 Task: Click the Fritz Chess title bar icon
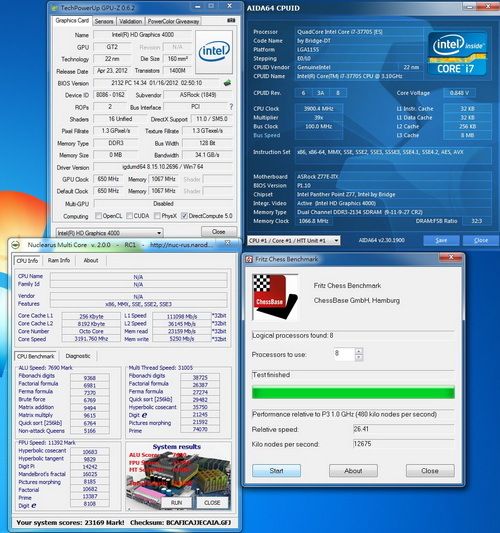click(x=249, y=259)
